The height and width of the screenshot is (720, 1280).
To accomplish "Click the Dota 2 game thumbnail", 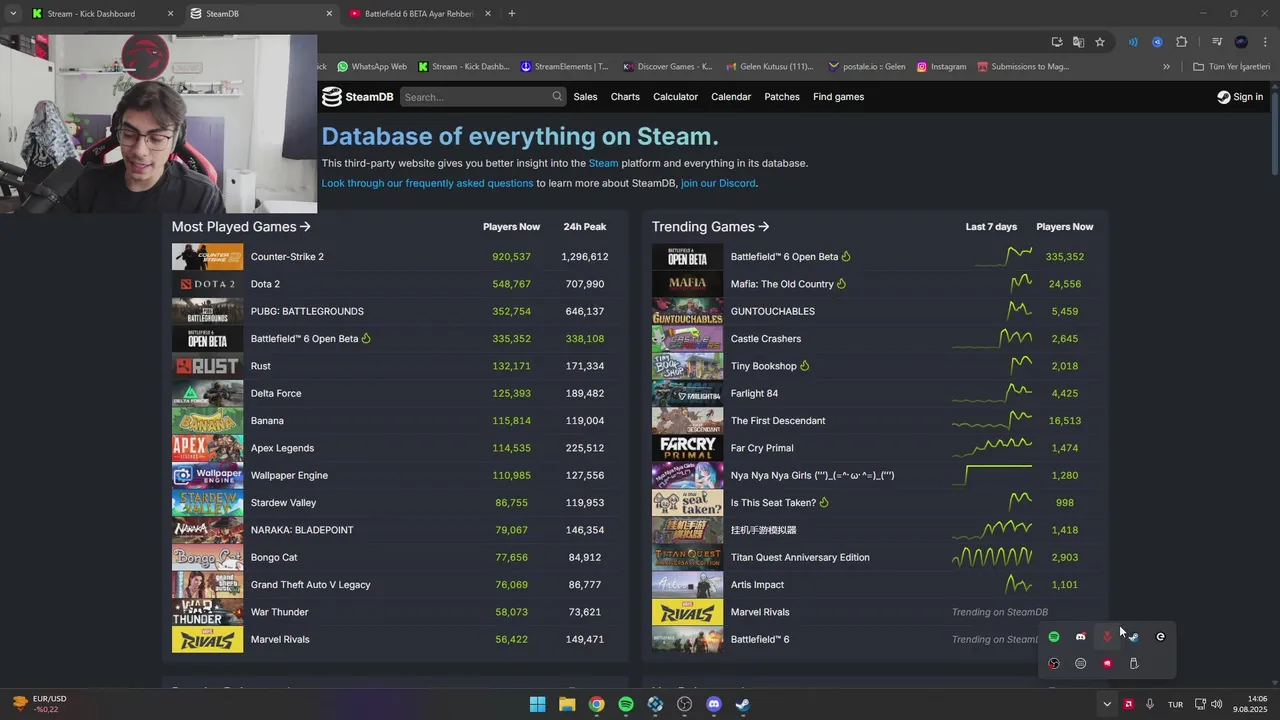I will point(207,284).
